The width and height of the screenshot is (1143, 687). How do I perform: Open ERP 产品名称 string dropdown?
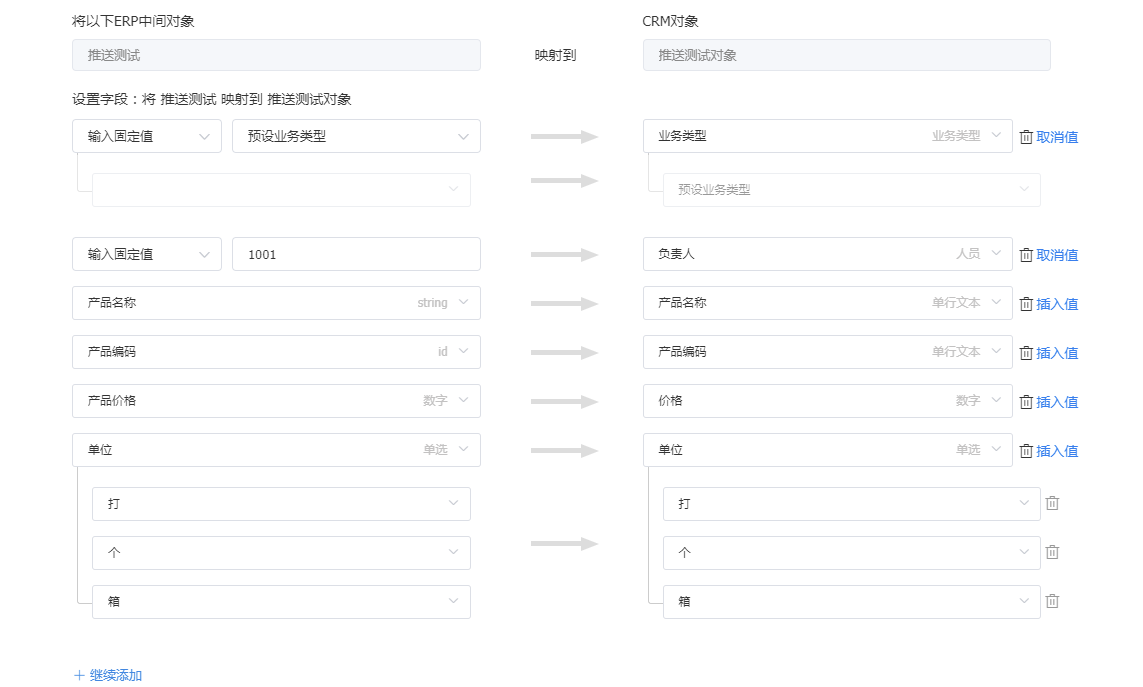pyautogui.click(x=276, y=303)
